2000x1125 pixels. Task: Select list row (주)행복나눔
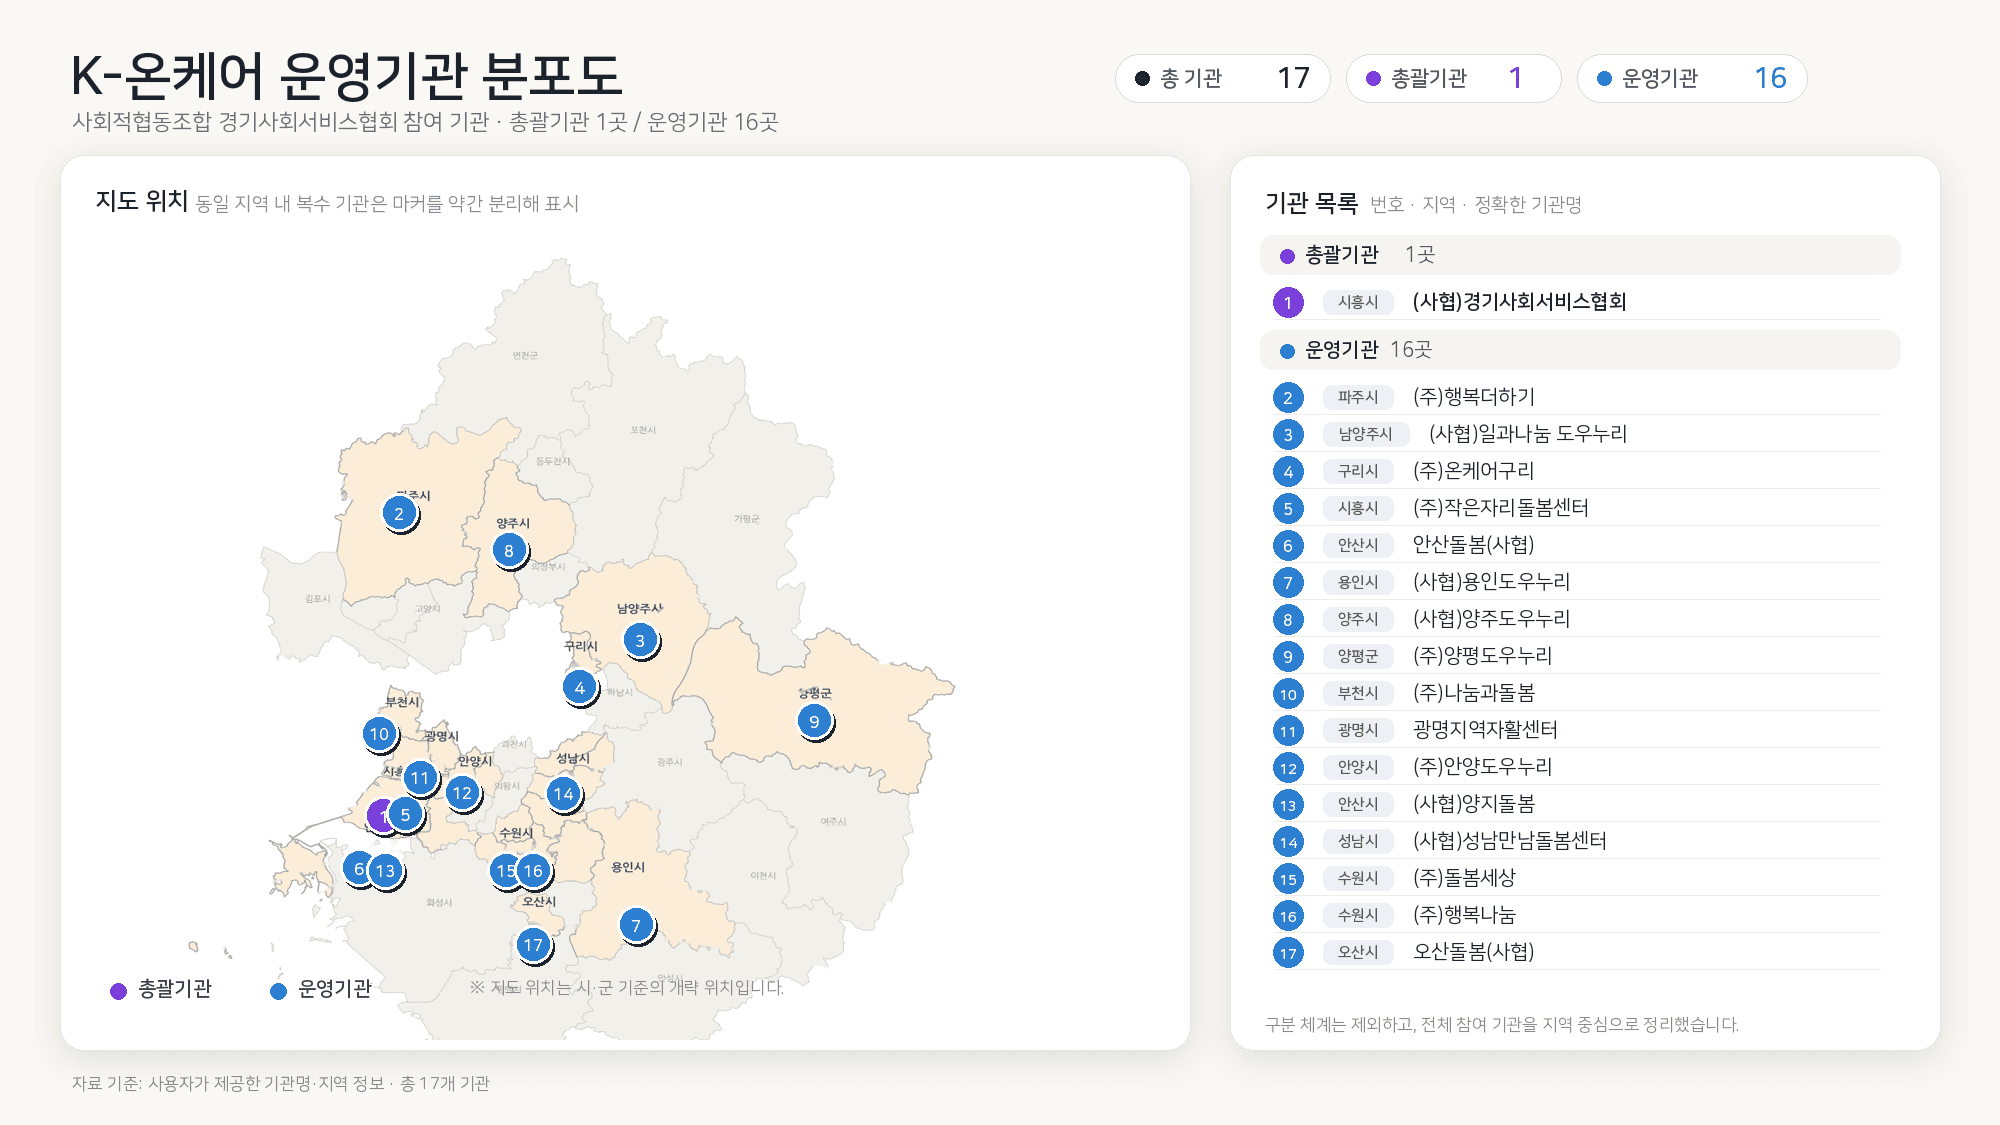pos(1576,915)
